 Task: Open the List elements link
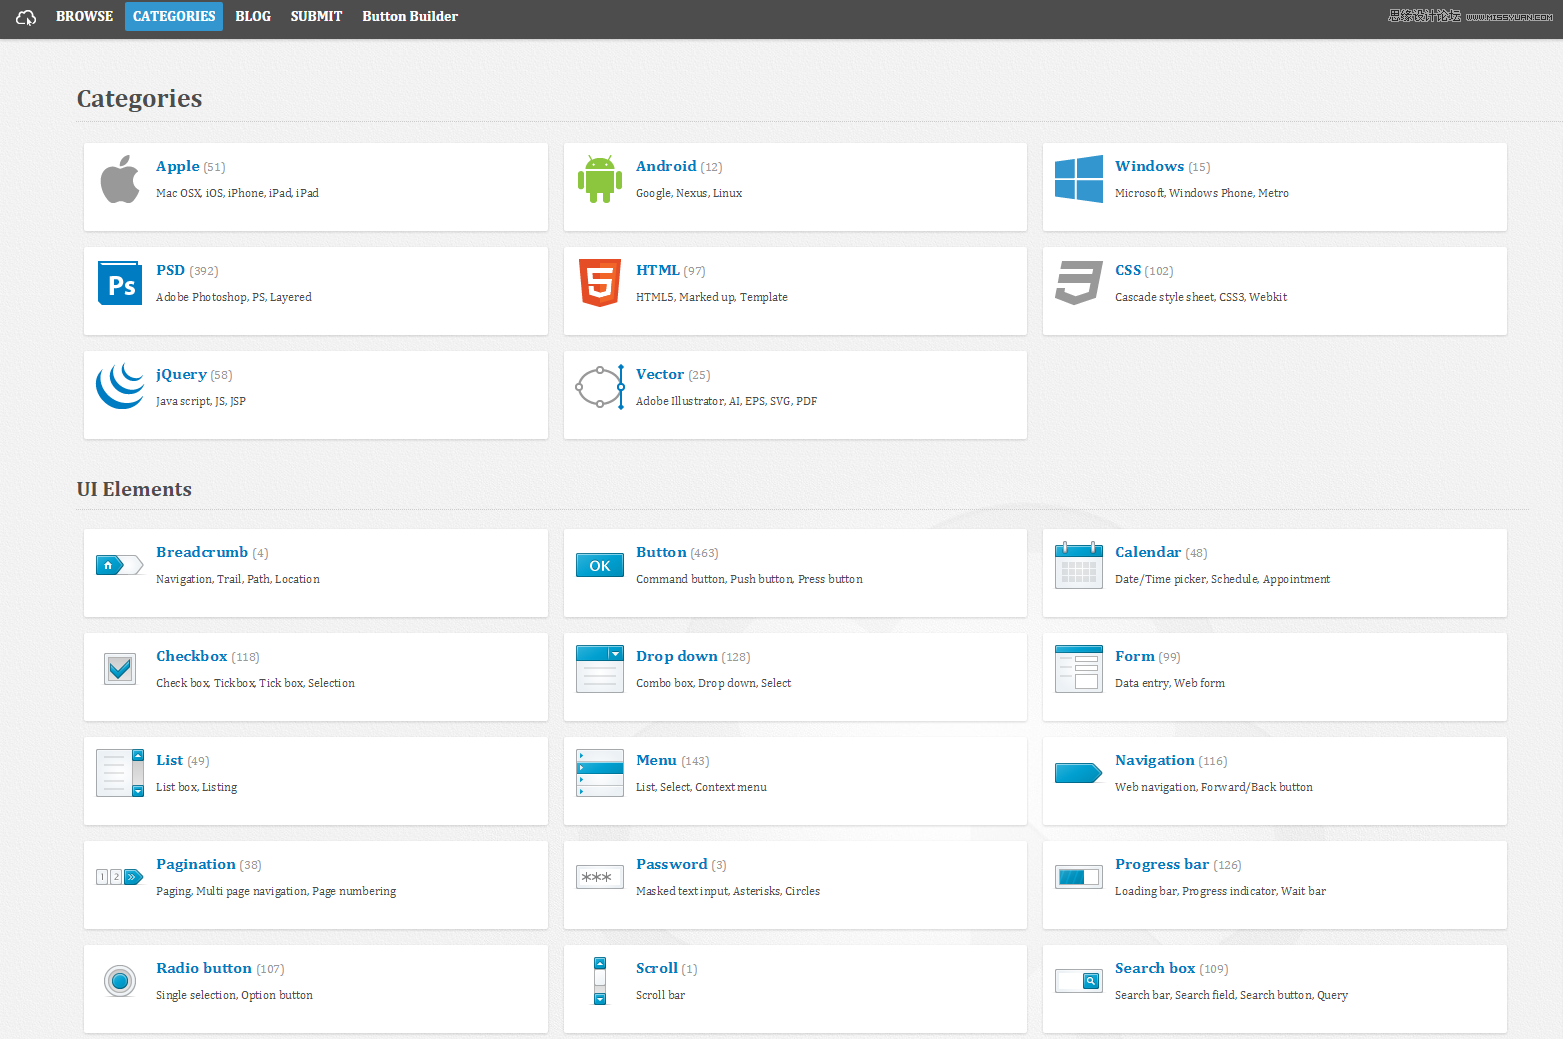(x=170, y=761)
